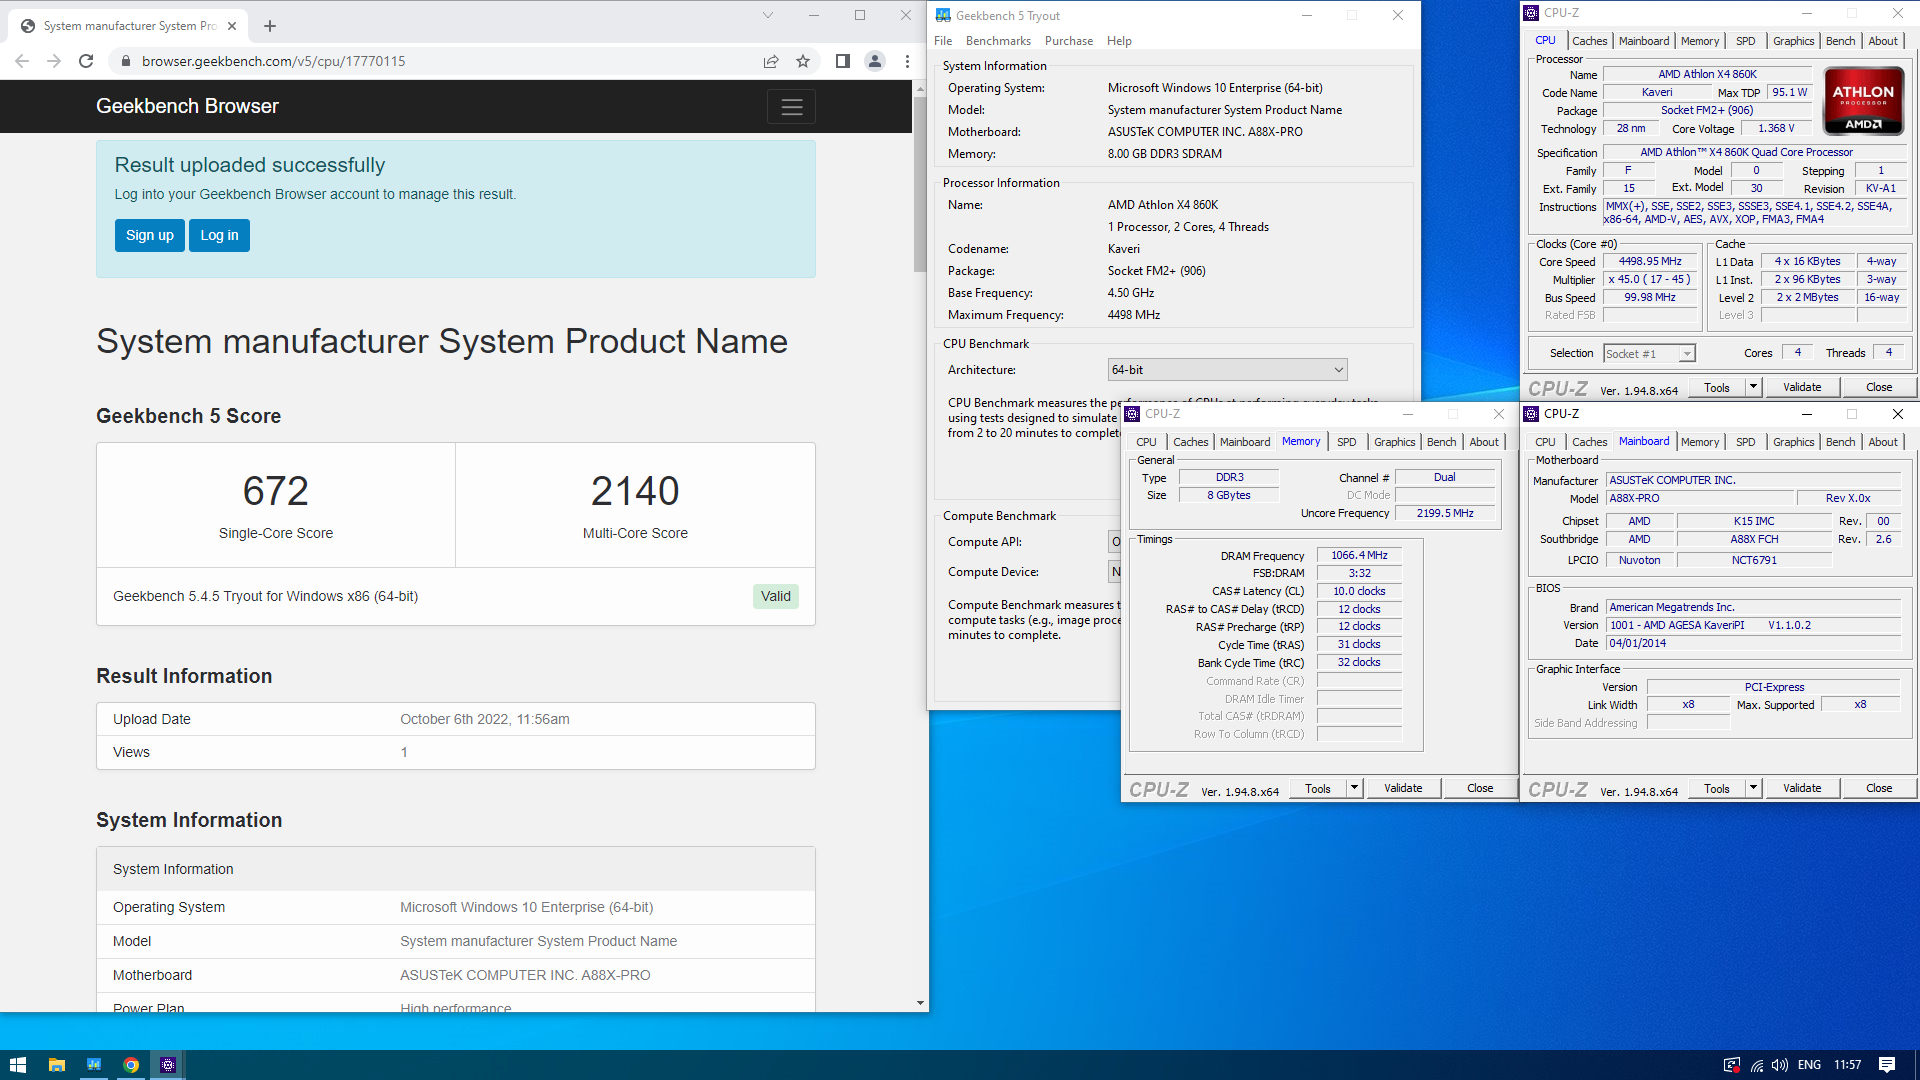
Task: Click multi-core score 2140
Action: coord(635,491)
